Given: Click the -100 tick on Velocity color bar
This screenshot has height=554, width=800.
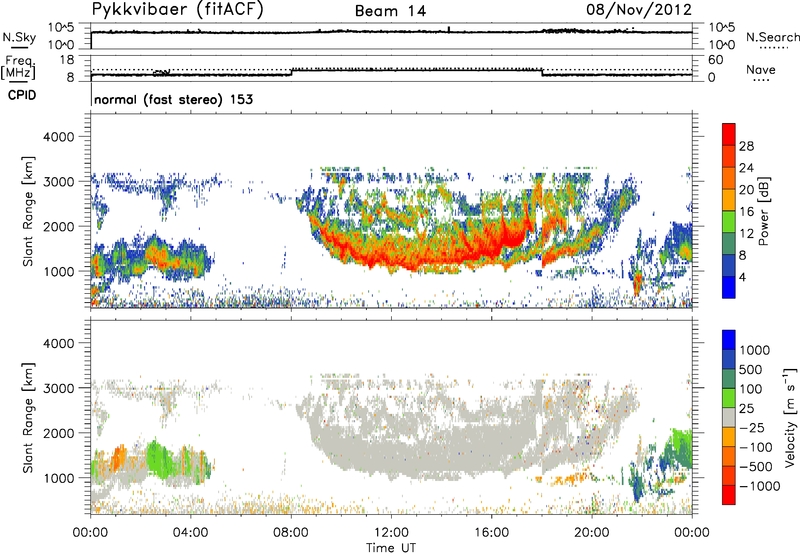Looking at the screenshot, I should pyautogui.click(x=756, y=447).
